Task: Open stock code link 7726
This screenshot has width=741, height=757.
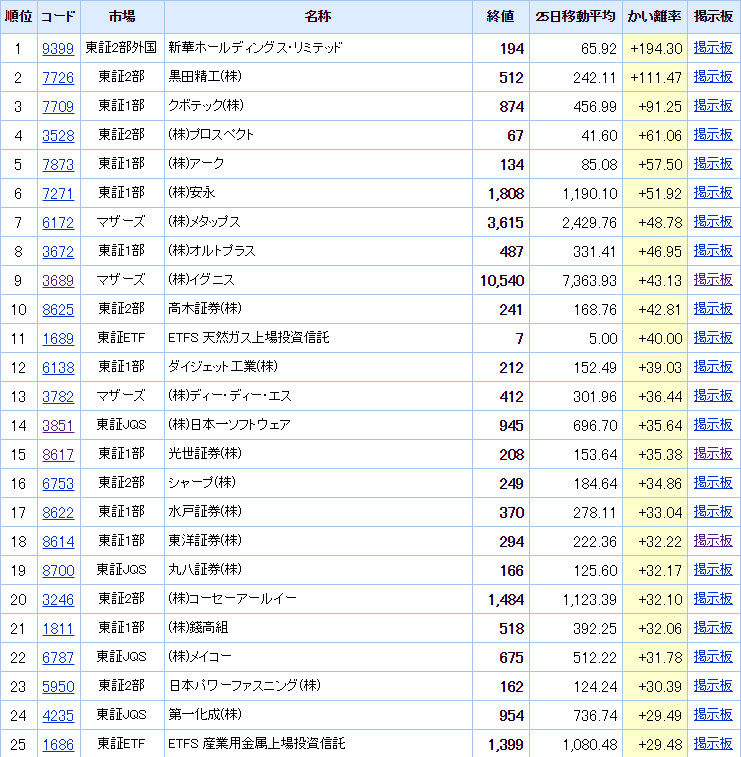Action: 58,77
